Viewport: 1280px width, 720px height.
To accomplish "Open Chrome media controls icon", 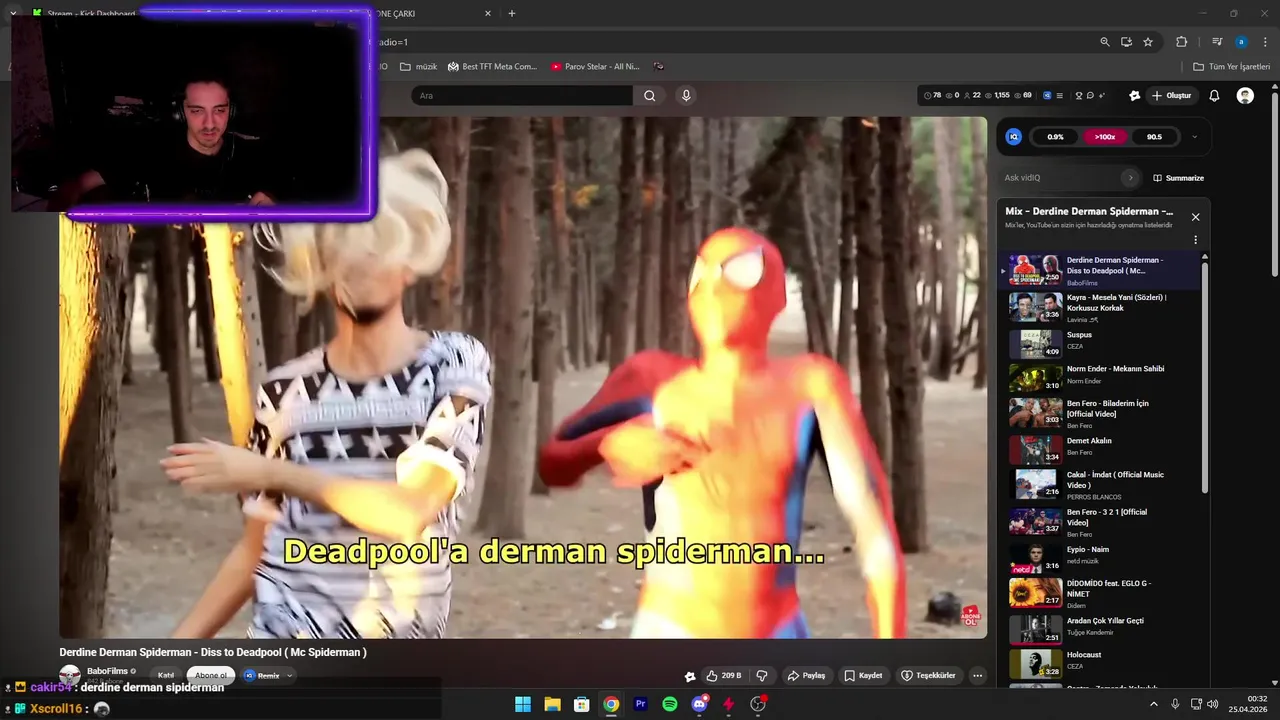I will pyautogui.click(x=1217, y=42).
